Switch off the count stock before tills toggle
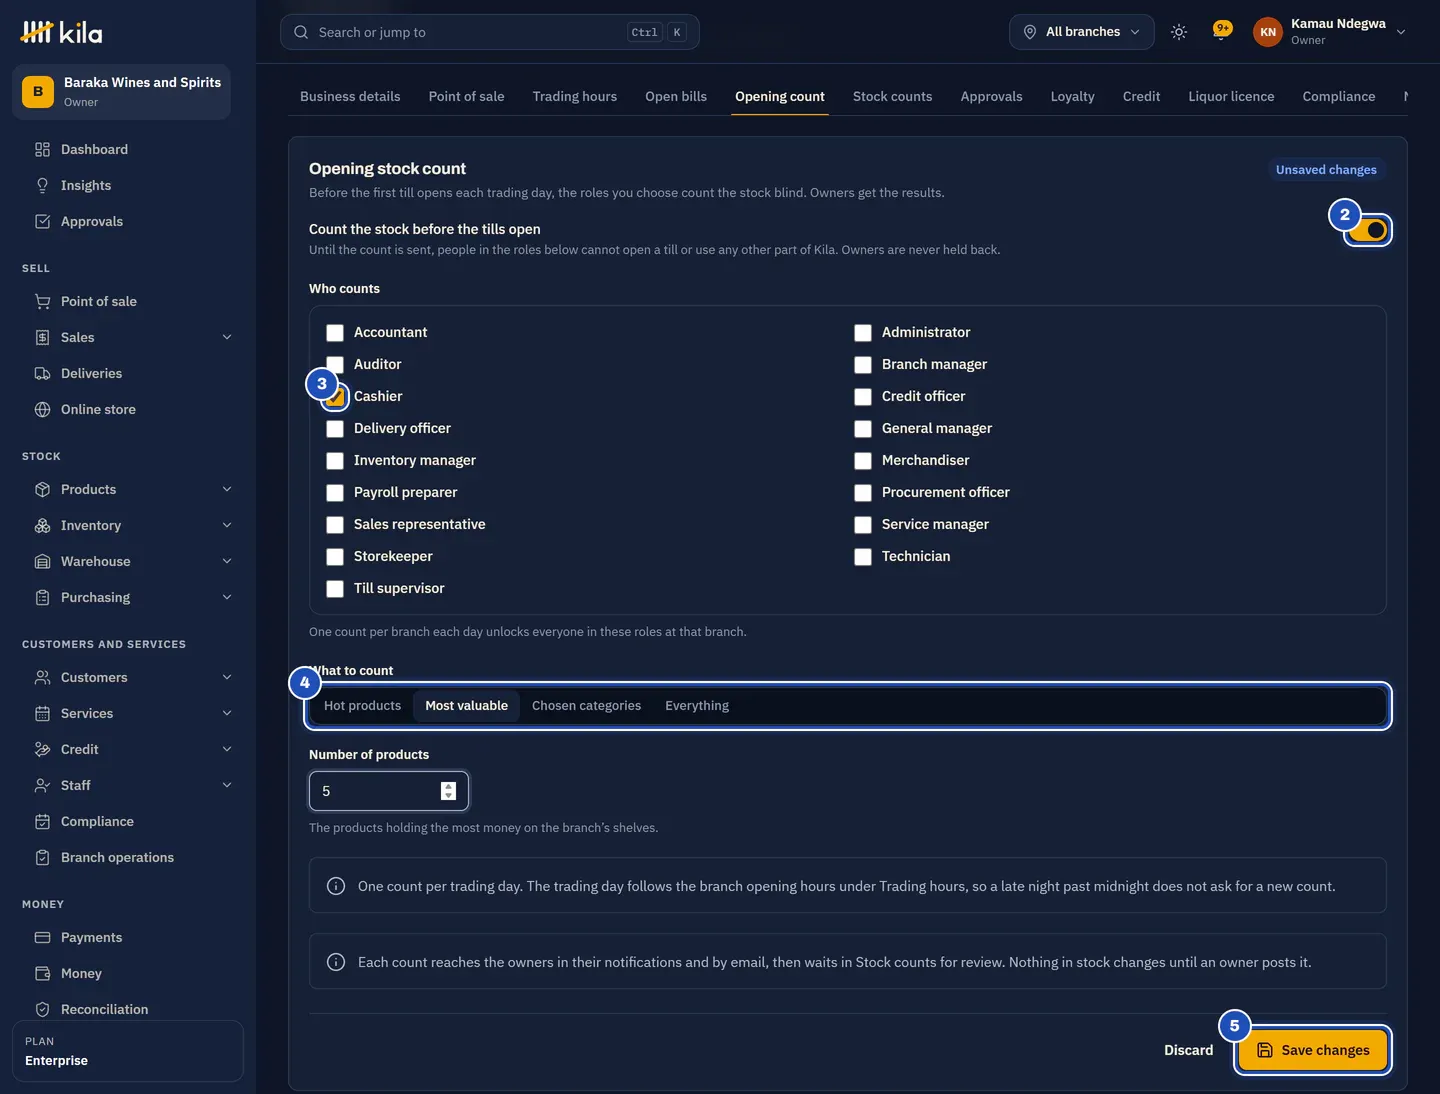This screenshot has height=1094, width=1440. (1368, 230)
